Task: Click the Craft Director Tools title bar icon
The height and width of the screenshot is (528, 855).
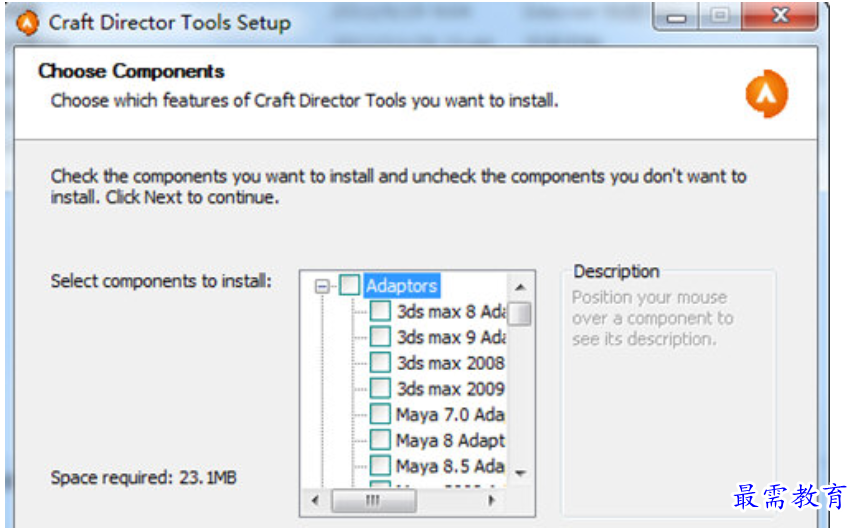Action: tap(27, 23)
